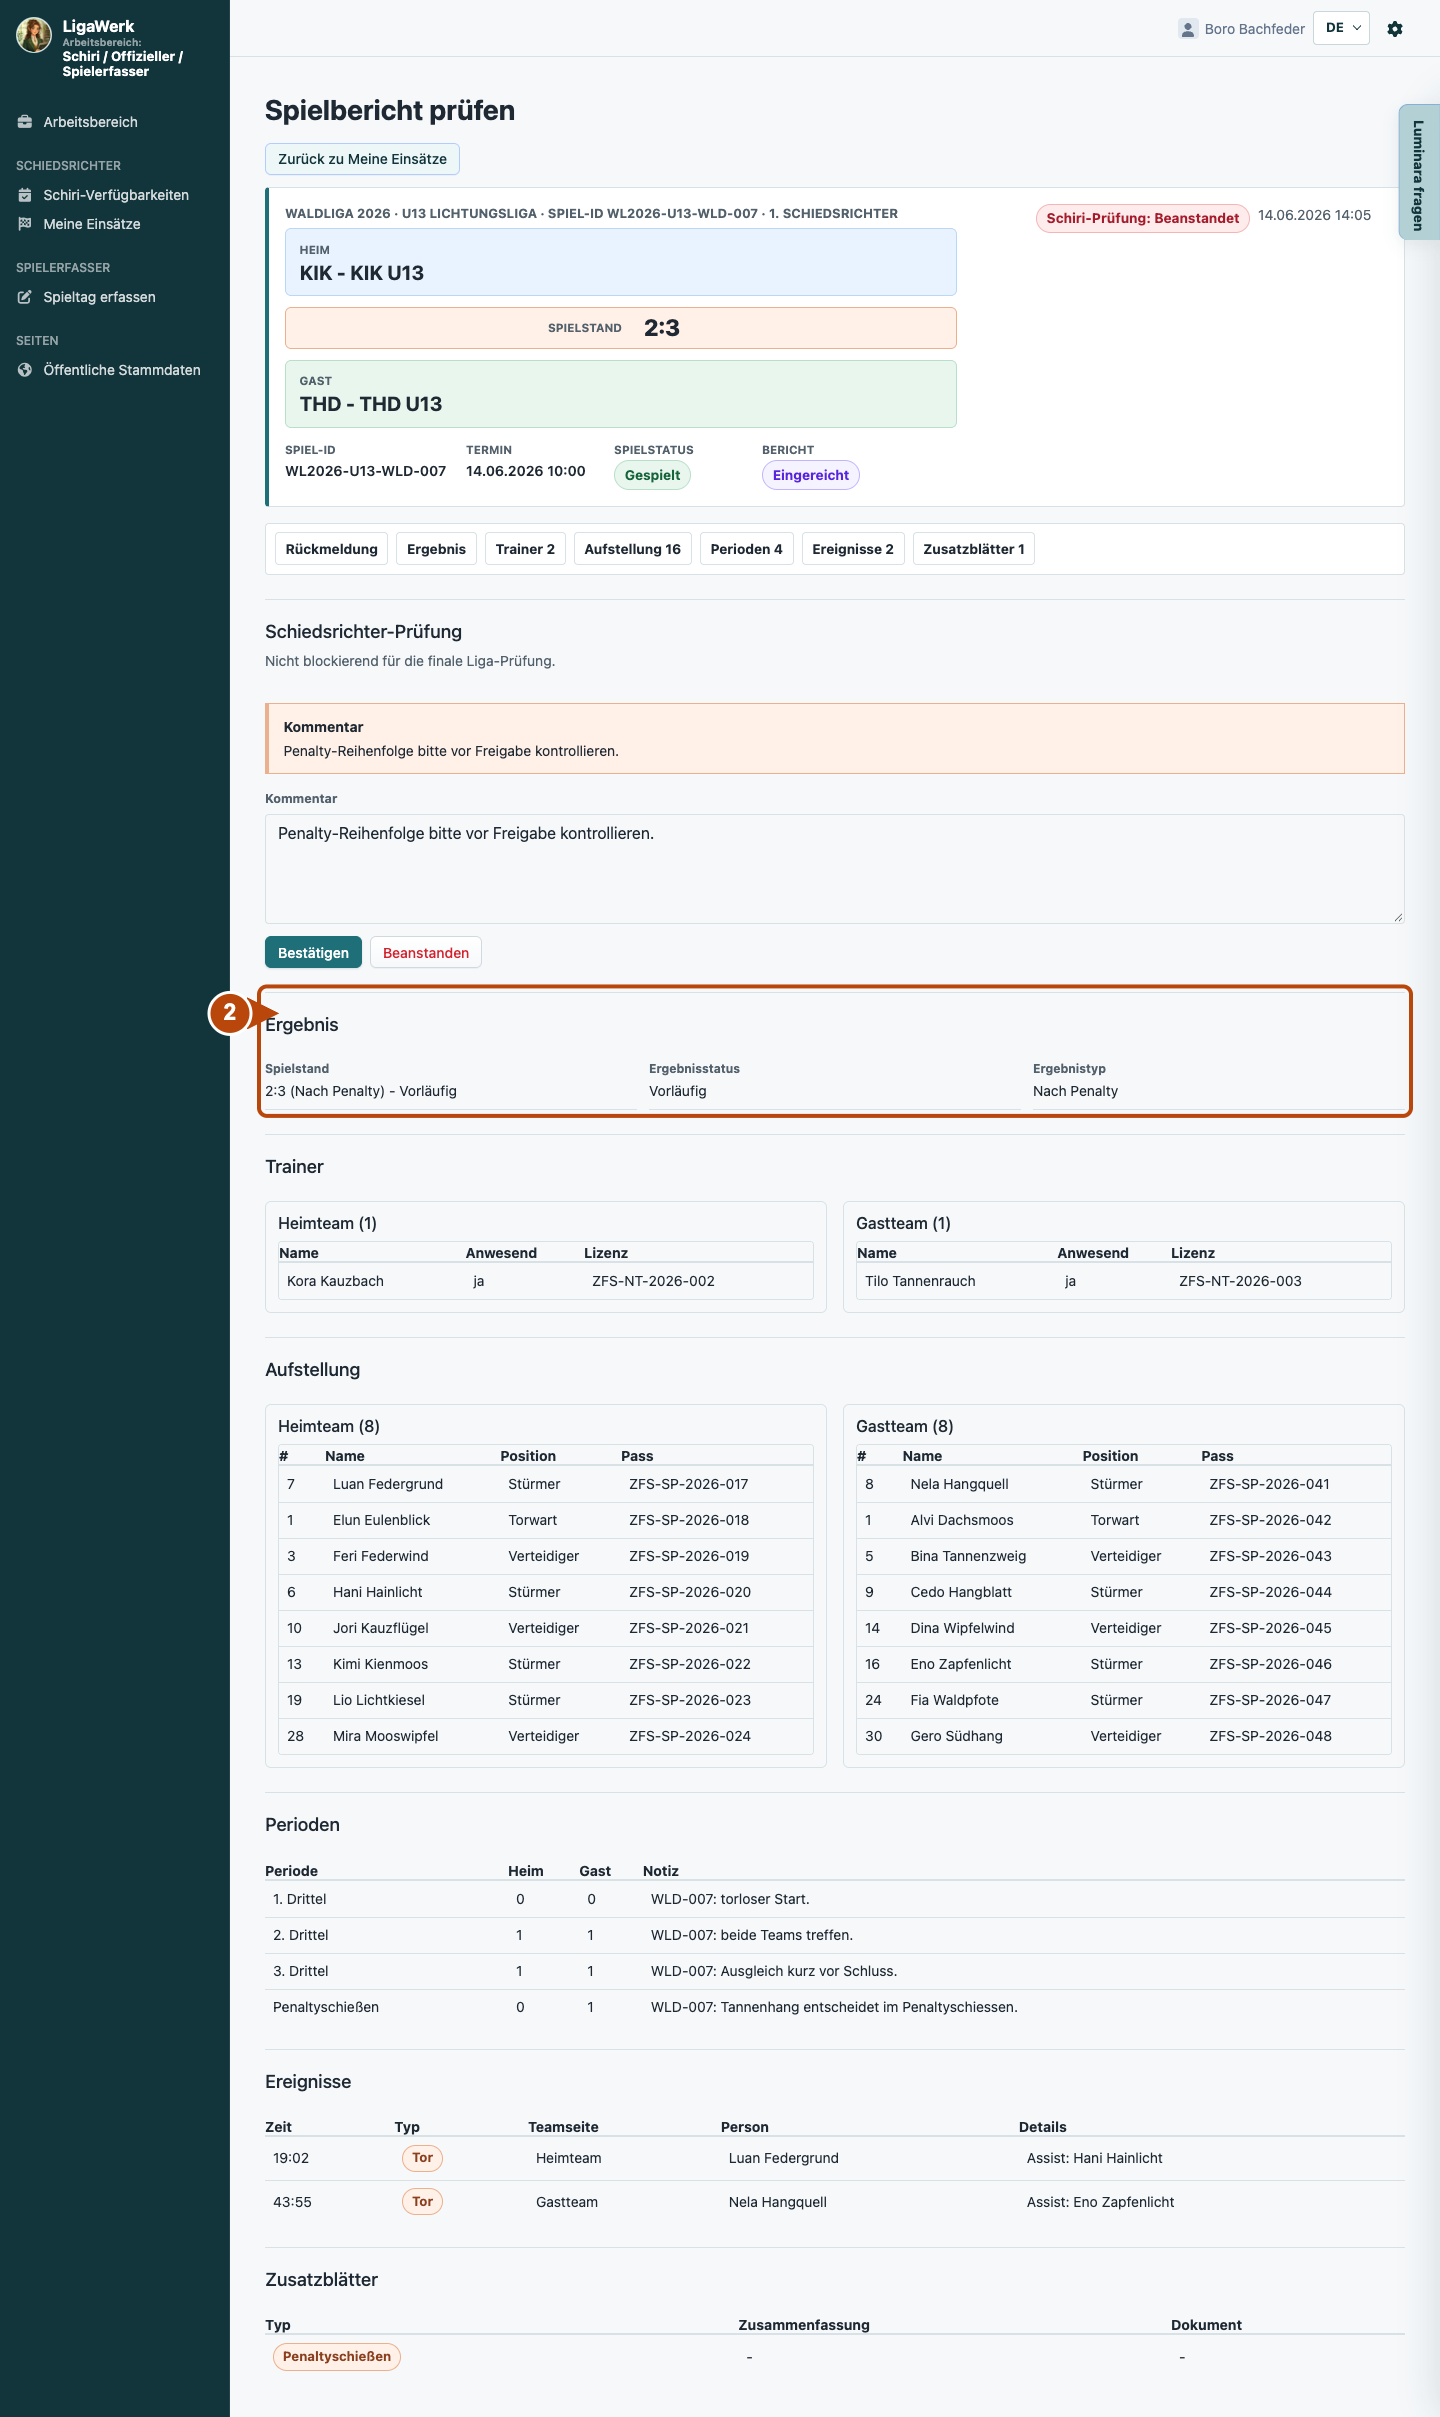Open the Luminara fragen side panel
The image size is (1440, 2417).
[1419, 172]
